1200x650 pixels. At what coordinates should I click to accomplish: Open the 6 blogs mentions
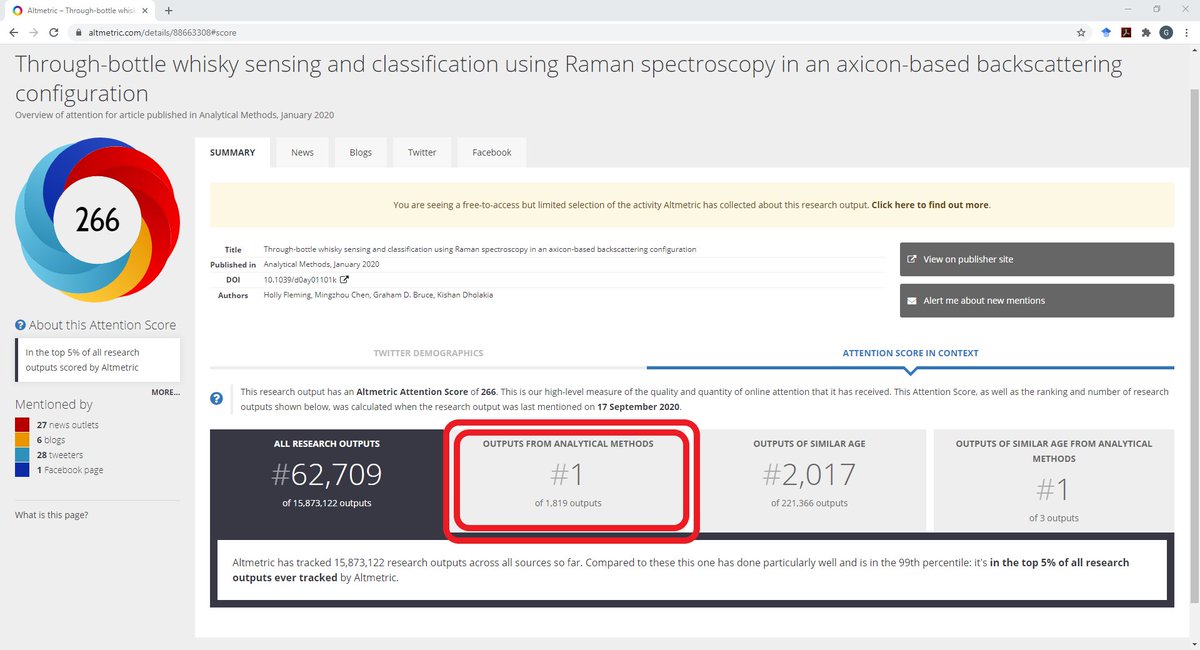coord(51,440)
